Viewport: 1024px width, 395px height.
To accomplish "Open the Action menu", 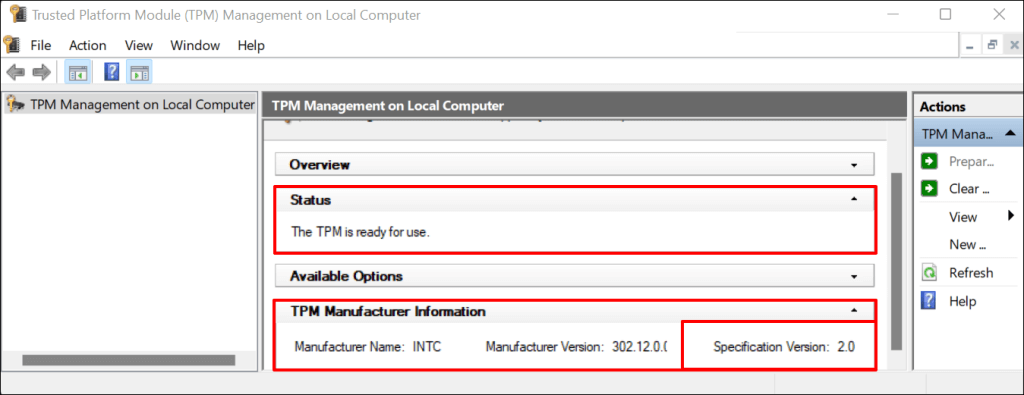I will click(88, 45).
